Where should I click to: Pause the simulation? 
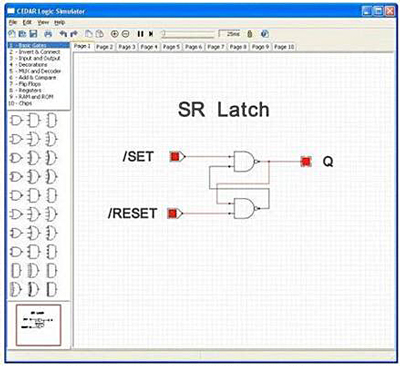[140, 34]
